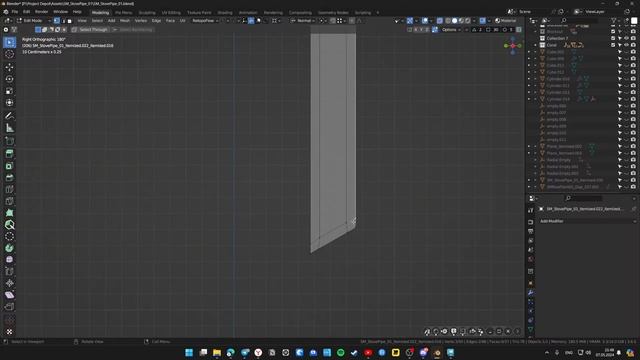640x360 pixels.
Task: Open the outliner filter dropdown
Action: (615, 20)
